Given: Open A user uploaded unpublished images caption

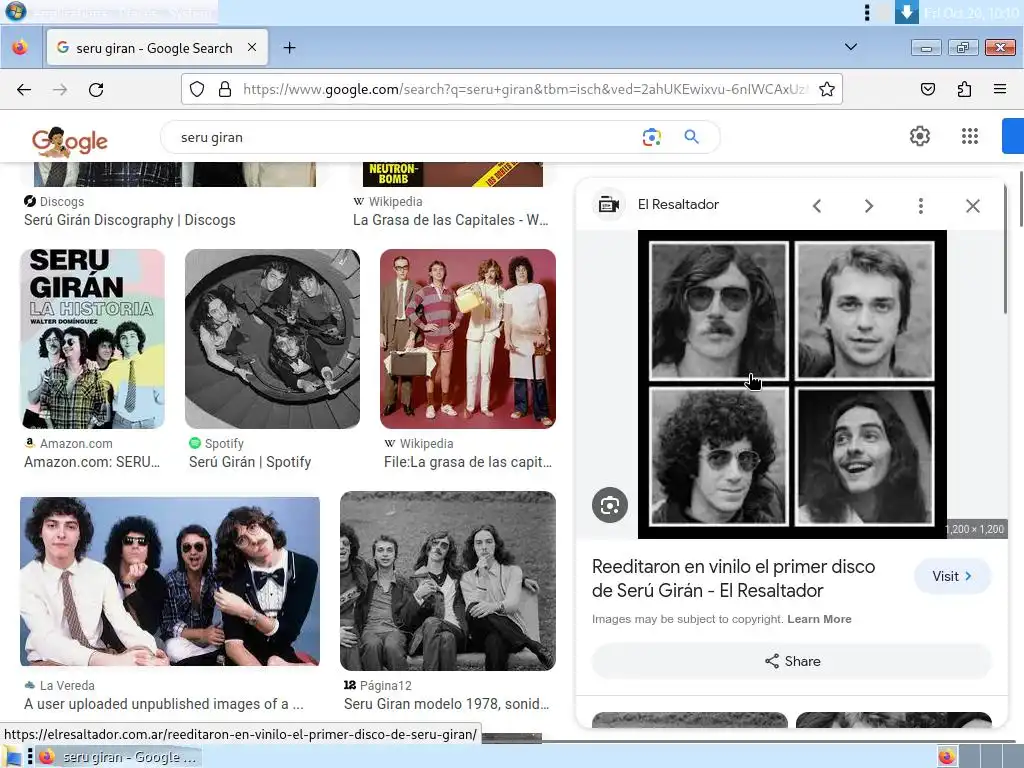Looking at the screenshot, I should click(x=163, y=704).
